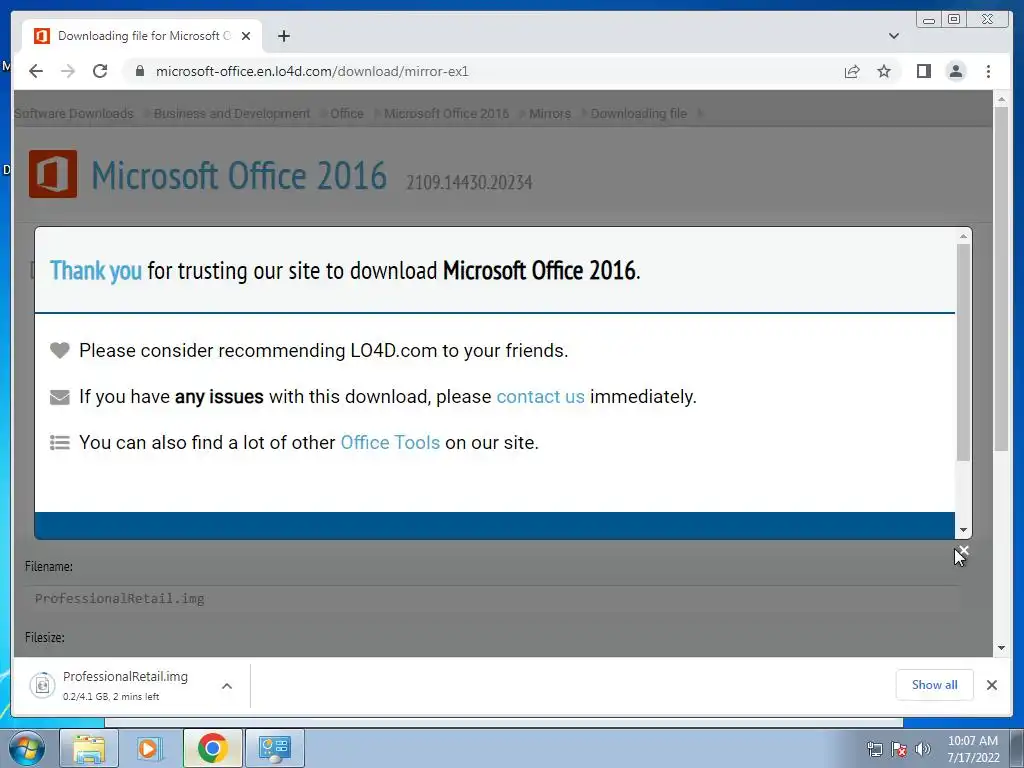This screenshot has width=1024, height=768.
Task: Click the list icon in the popup
Action: (x=59, y=443)
